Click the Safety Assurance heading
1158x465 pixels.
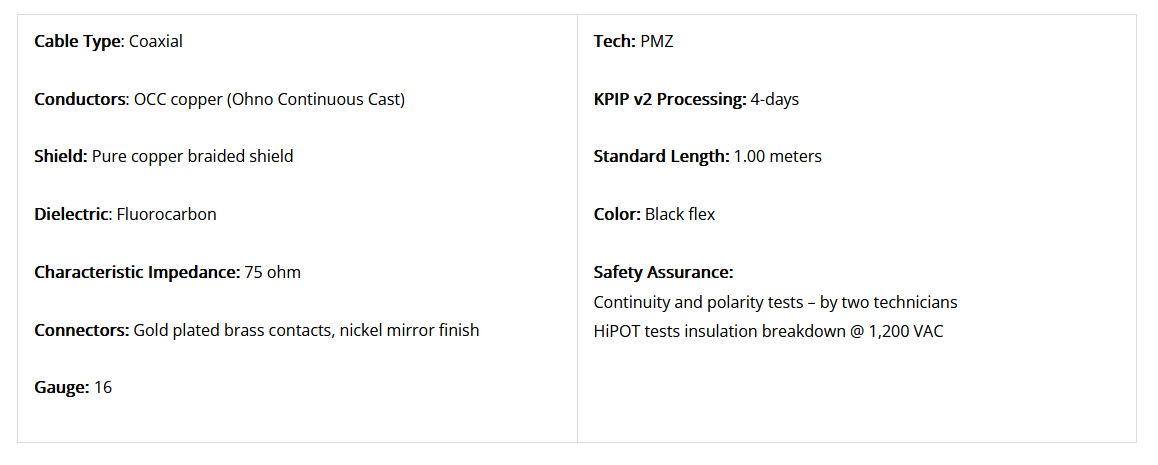coord(663,272)
